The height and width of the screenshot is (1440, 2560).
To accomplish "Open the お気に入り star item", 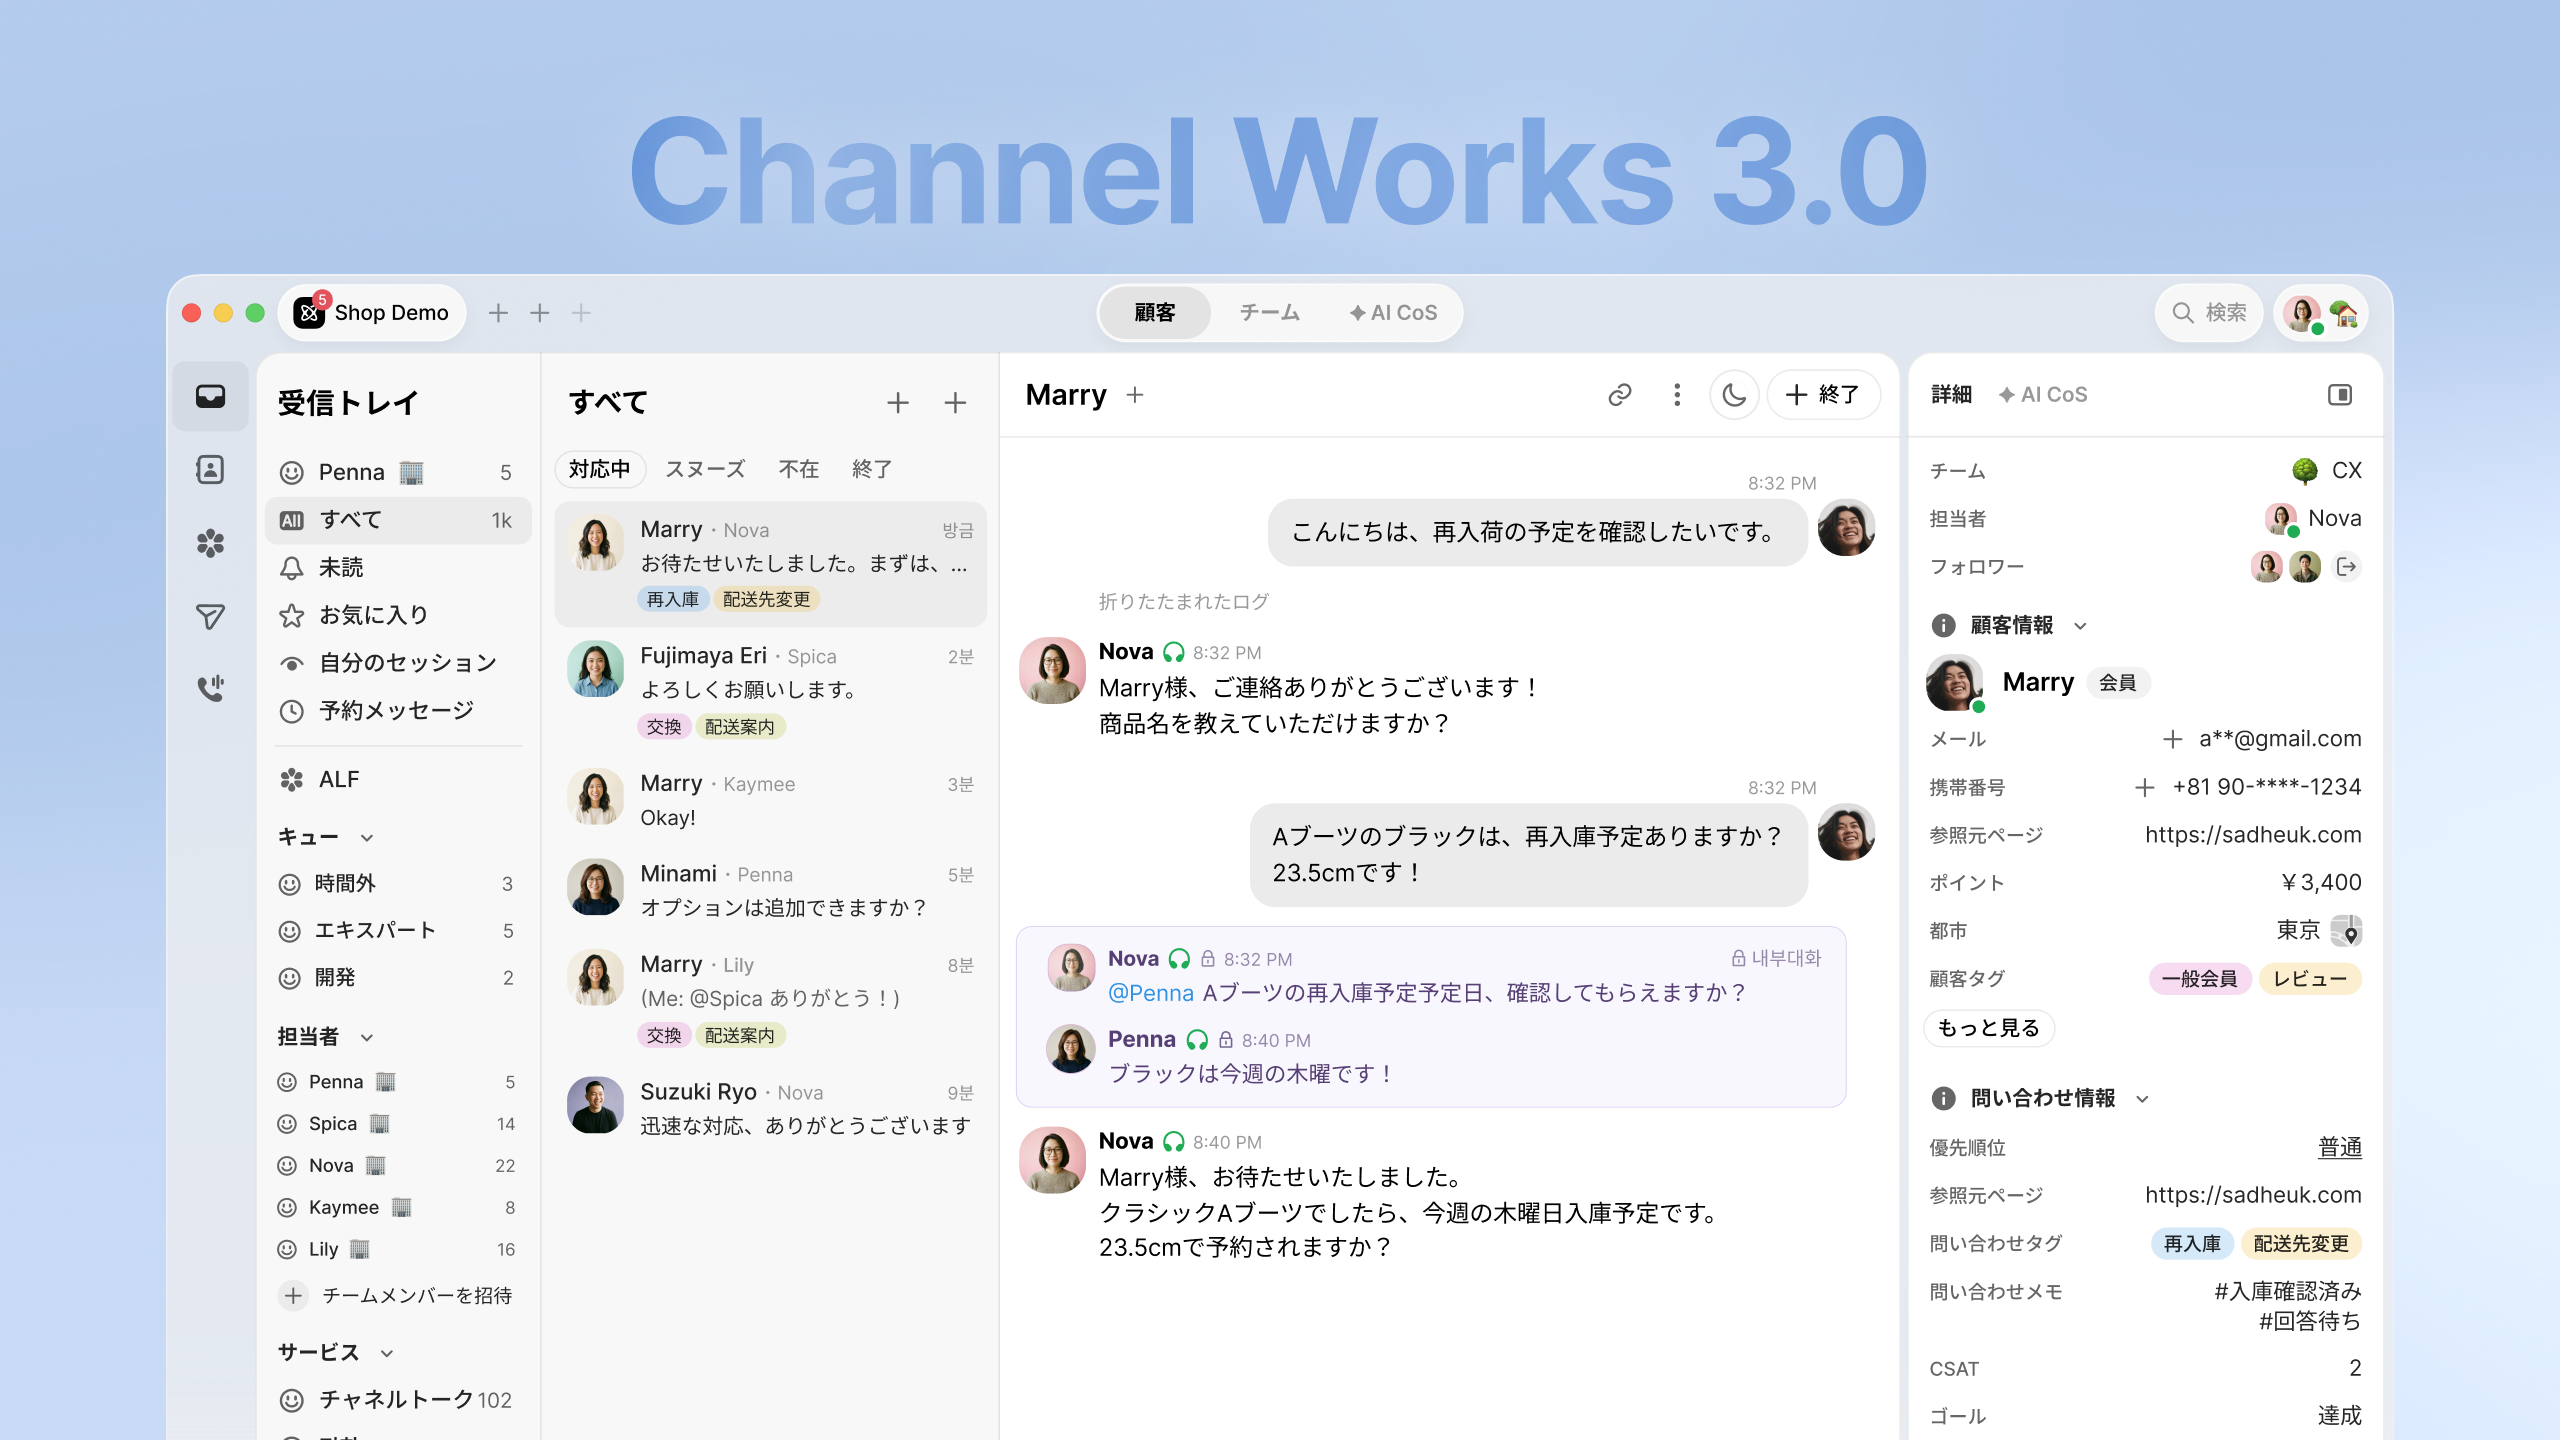I will tap(398, 615).
